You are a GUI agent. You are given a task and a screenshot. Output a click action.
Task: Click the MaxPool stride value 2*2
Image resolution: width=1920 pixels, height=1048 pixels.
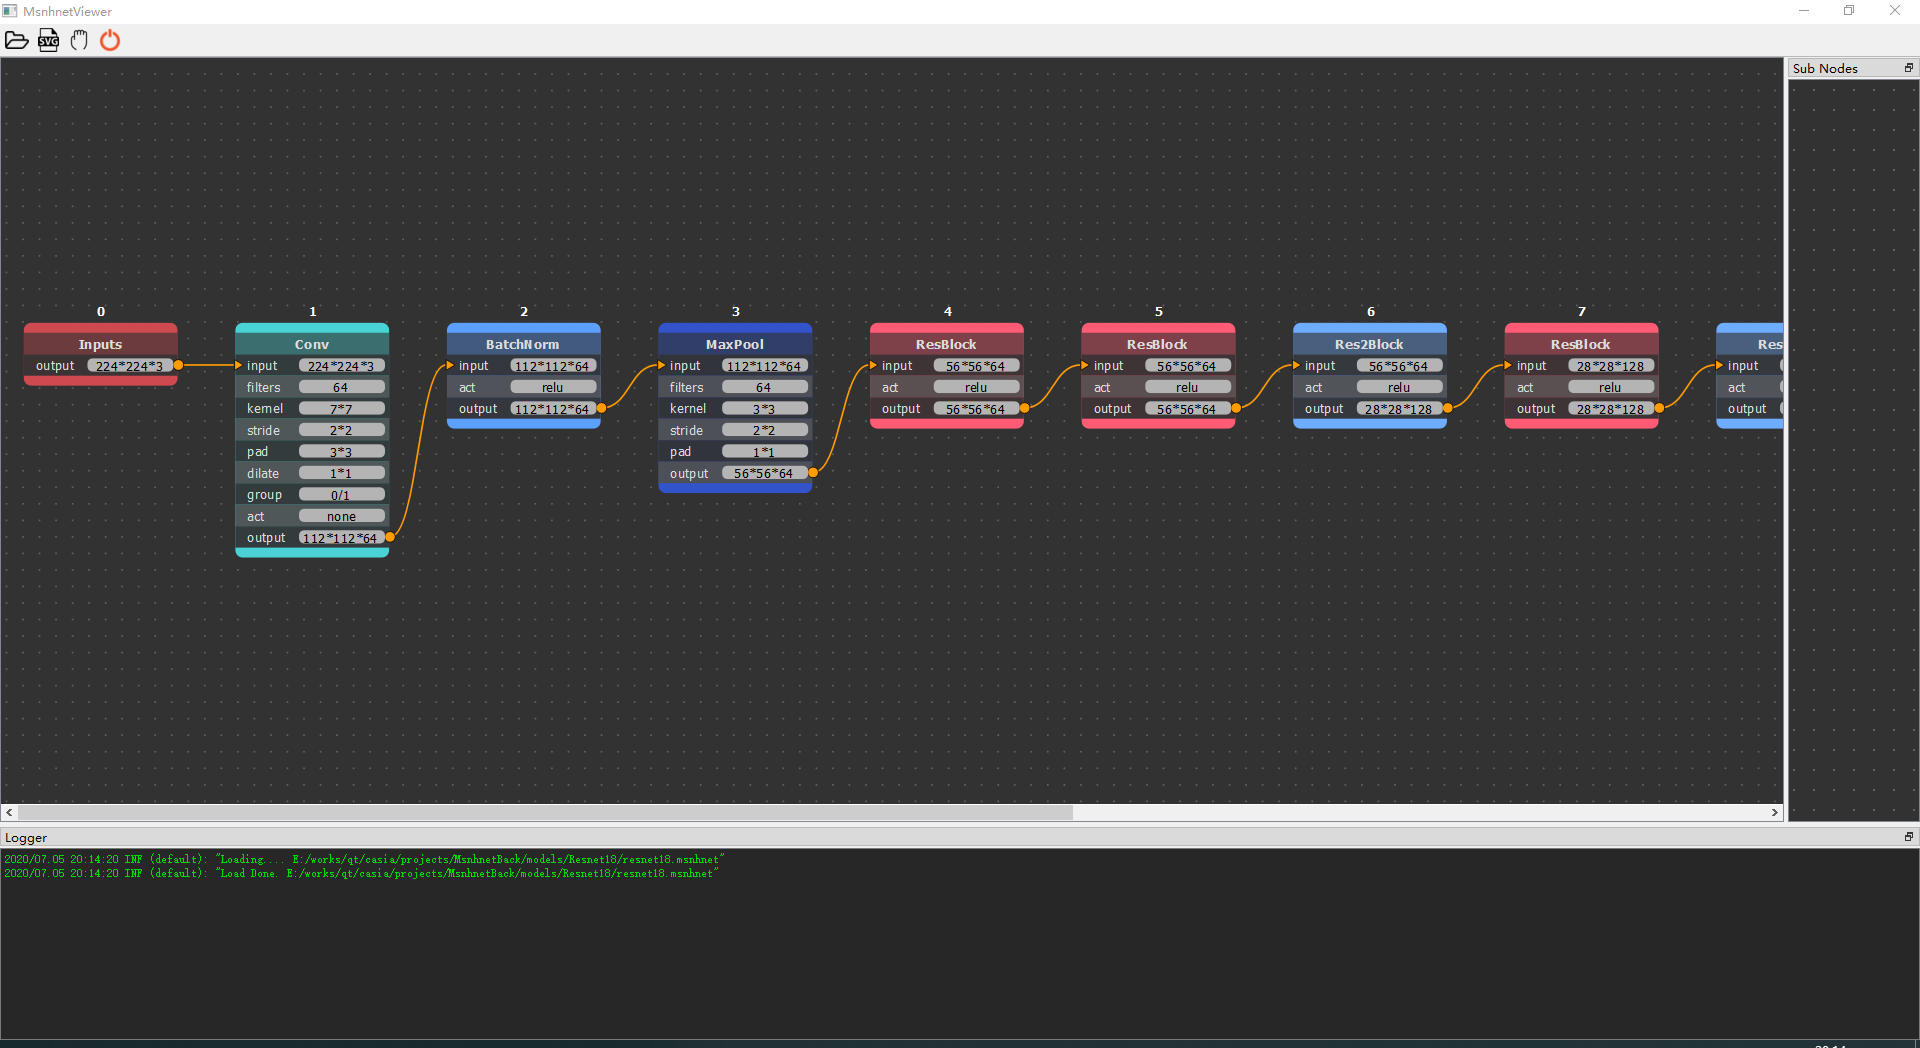(764, 430)
